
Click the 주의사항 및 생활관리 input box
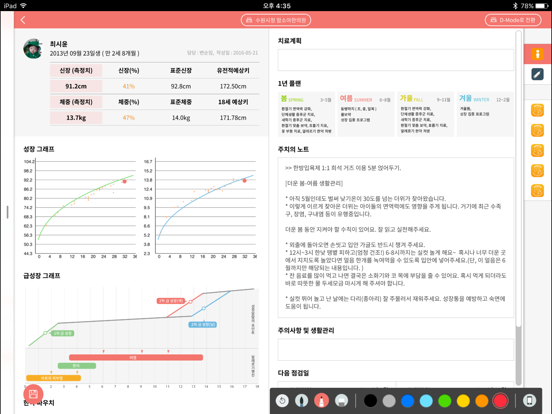coord(395,350)
